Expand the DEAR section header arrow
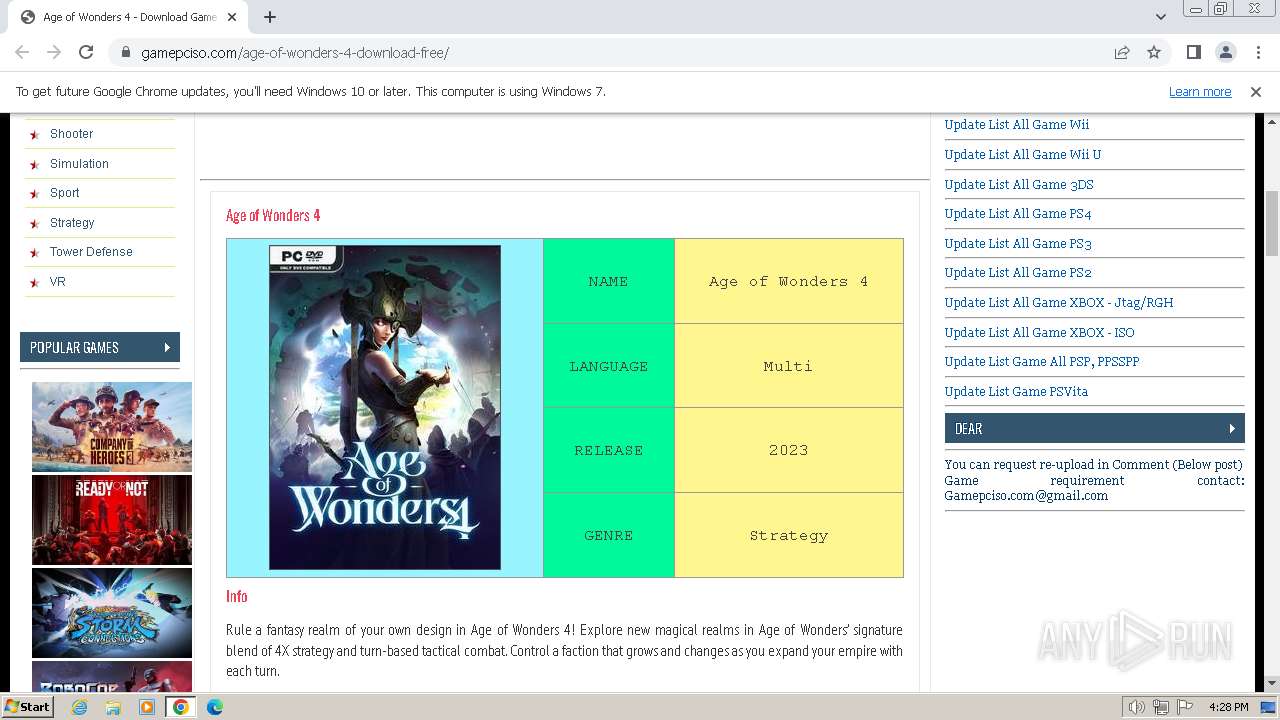 (x=1232, y=428)
